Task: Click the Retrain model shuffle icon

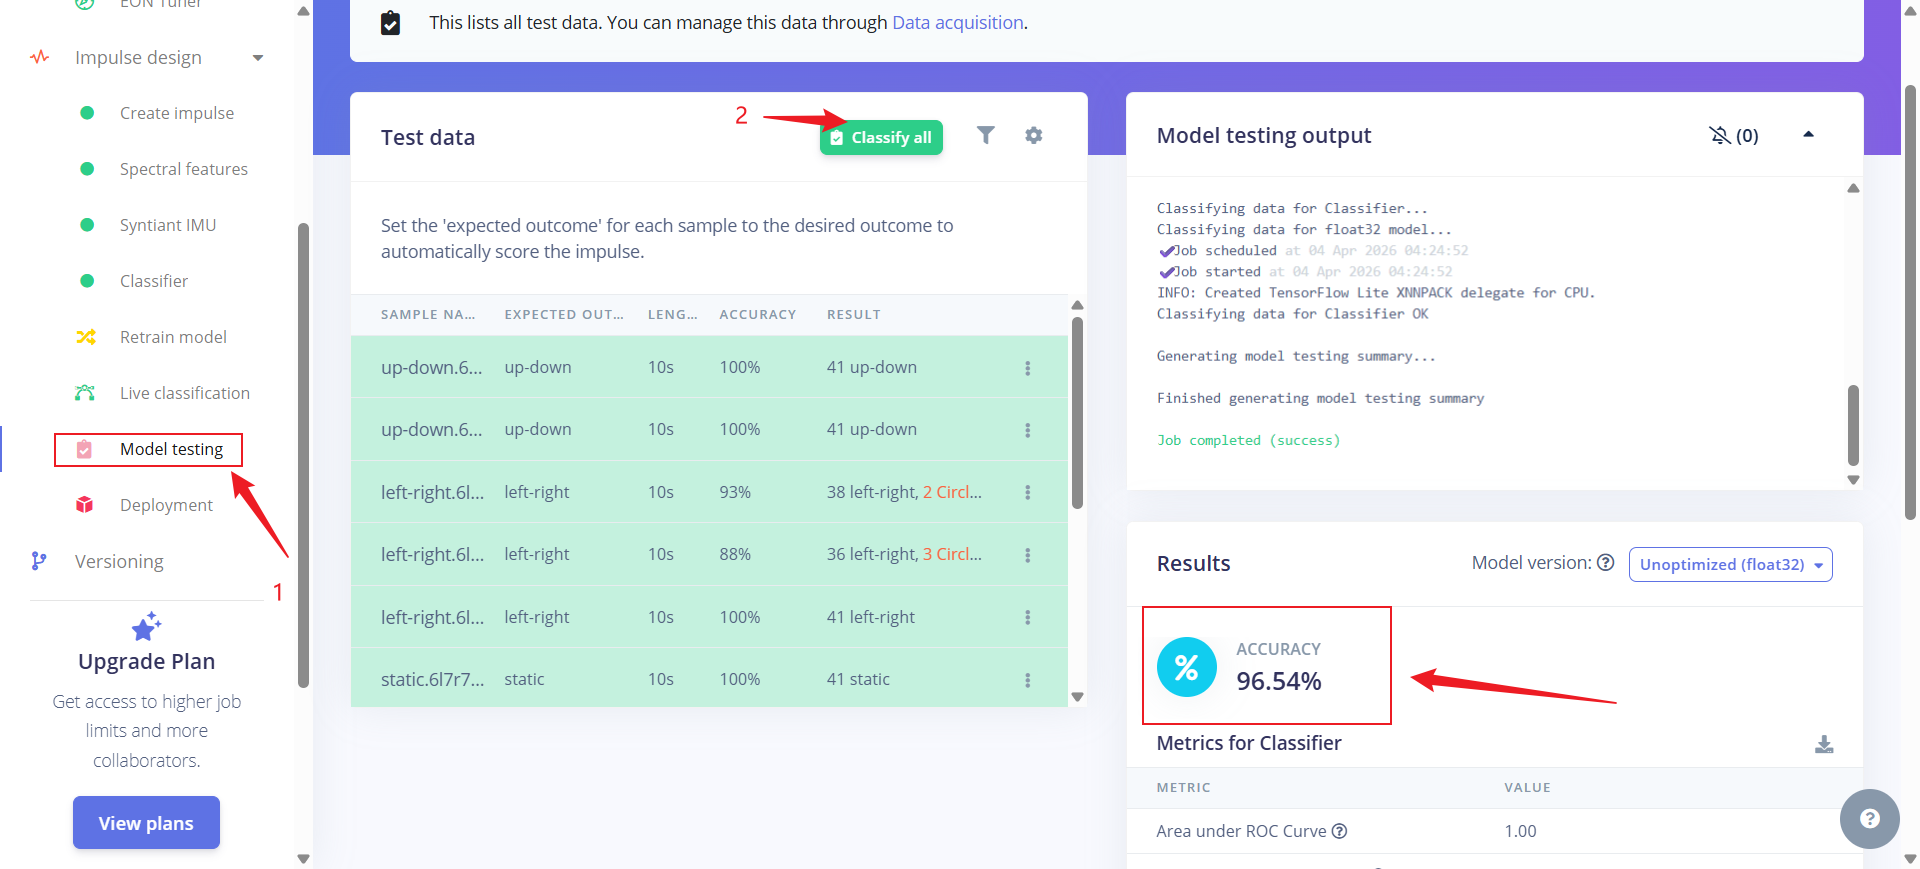Action: [x=86, y=337]
